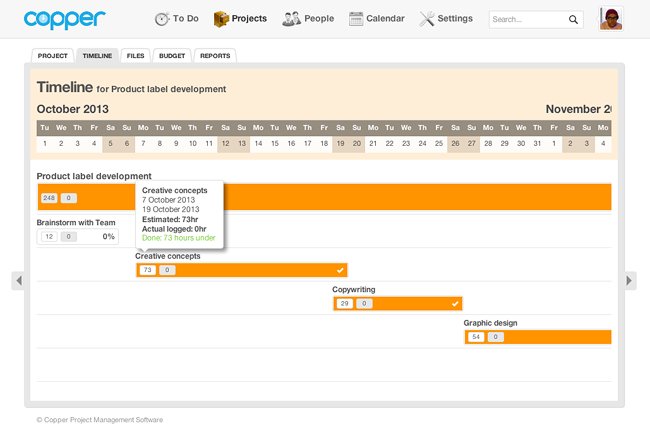Image resolution: width=650 pixels, height=438 pixels.
Task: Switch to the PROJECT tab
Action: pos(53,56)
